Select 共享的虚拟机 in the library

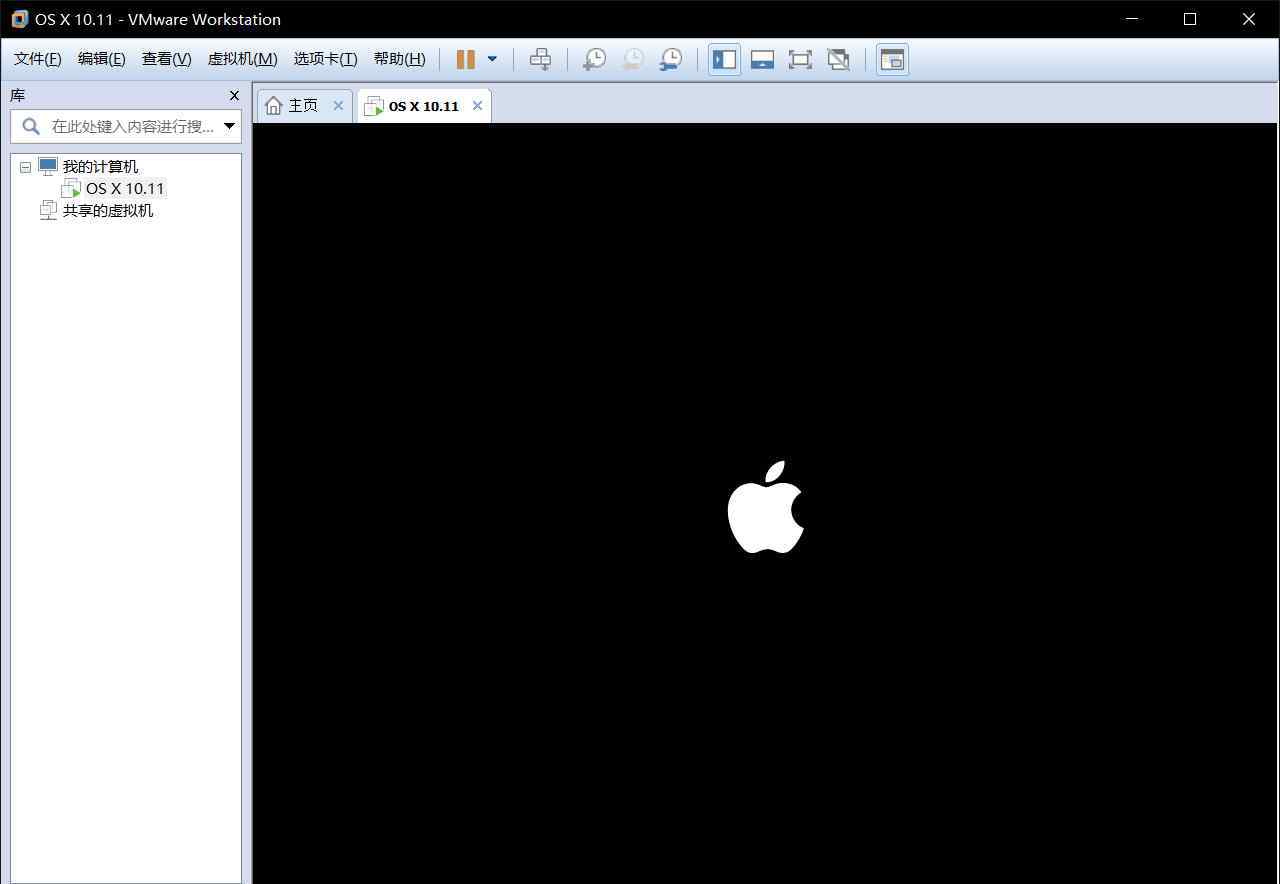[108, 210]
